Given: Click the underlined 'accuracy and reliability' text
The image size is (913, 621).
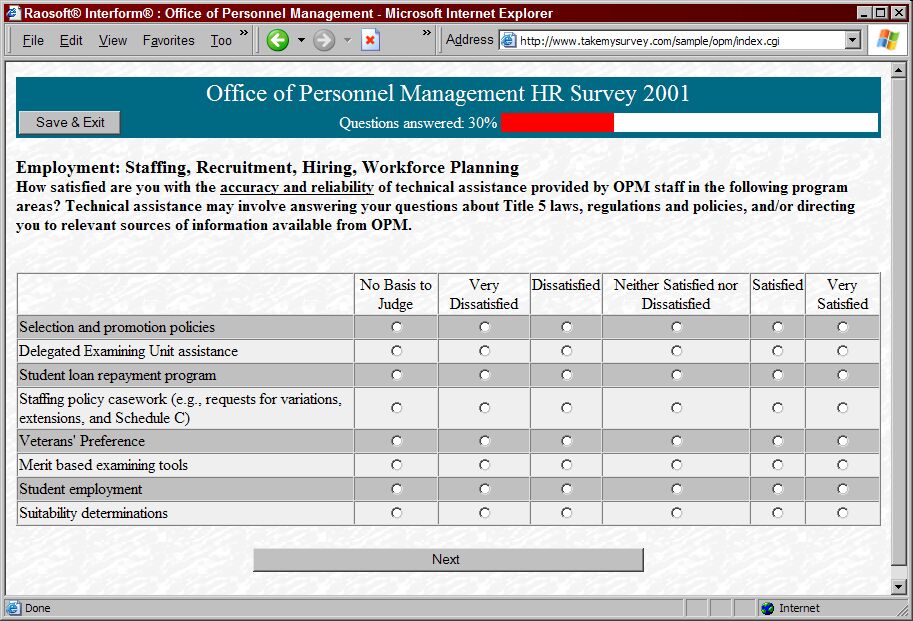Looking at the screenshot, I should pyautogui.click(x=296, y=187).
